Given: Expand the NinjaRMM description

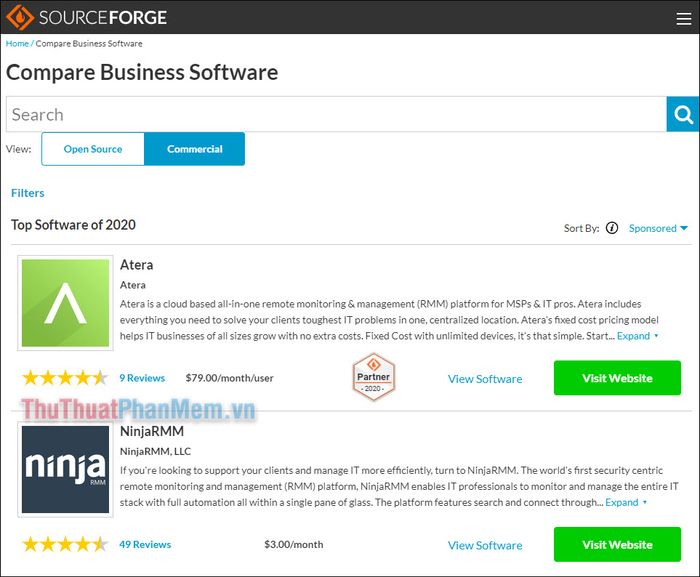Looking at the screenshot, I should coord(625,502).
